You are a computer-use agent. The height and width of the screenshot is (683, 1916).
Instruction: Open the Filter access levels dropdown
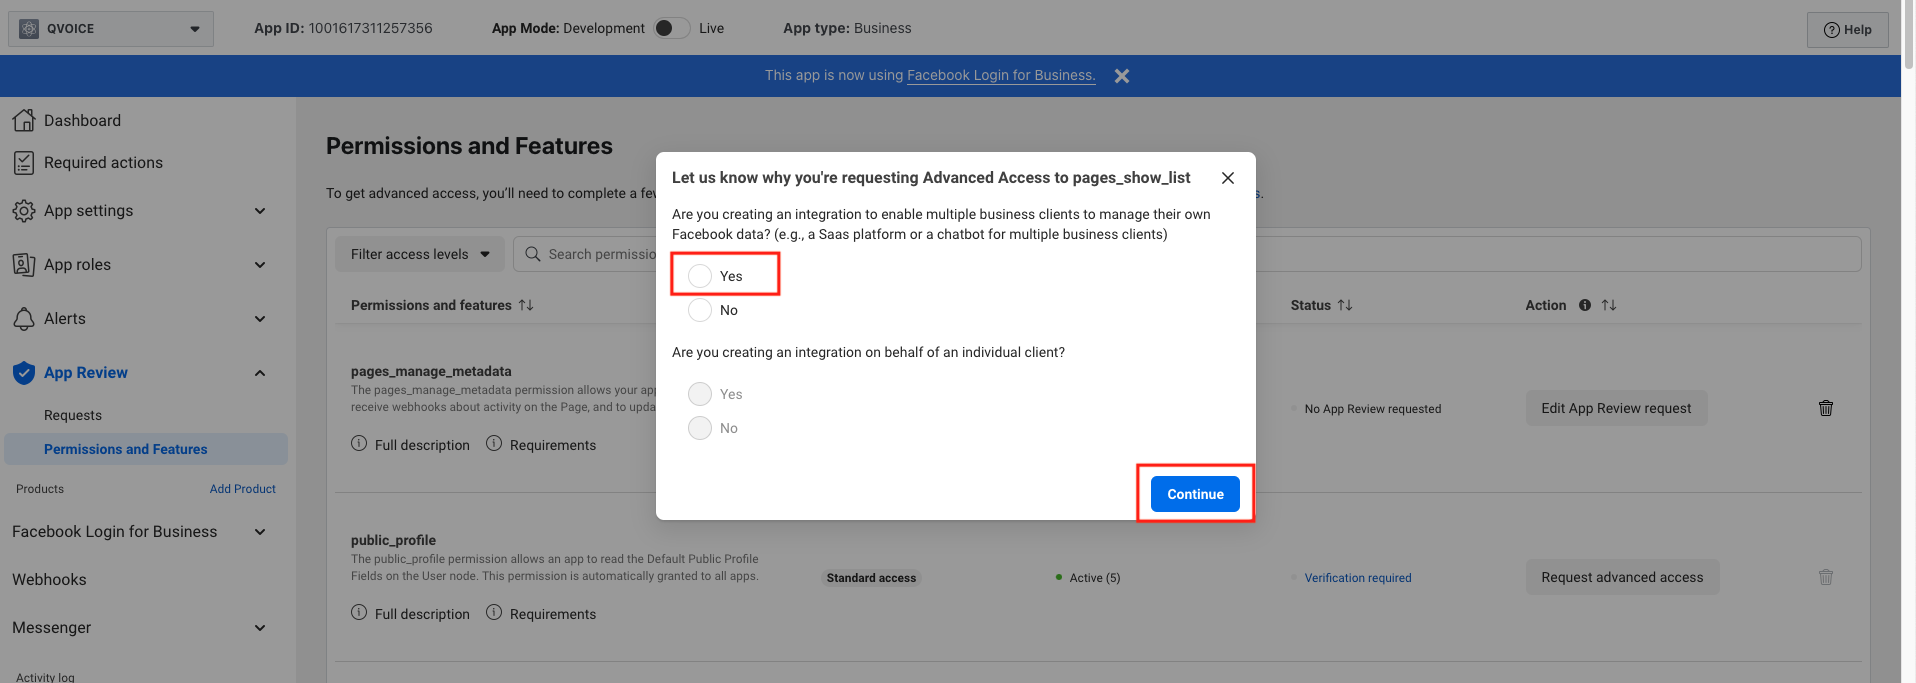point(420,254)
